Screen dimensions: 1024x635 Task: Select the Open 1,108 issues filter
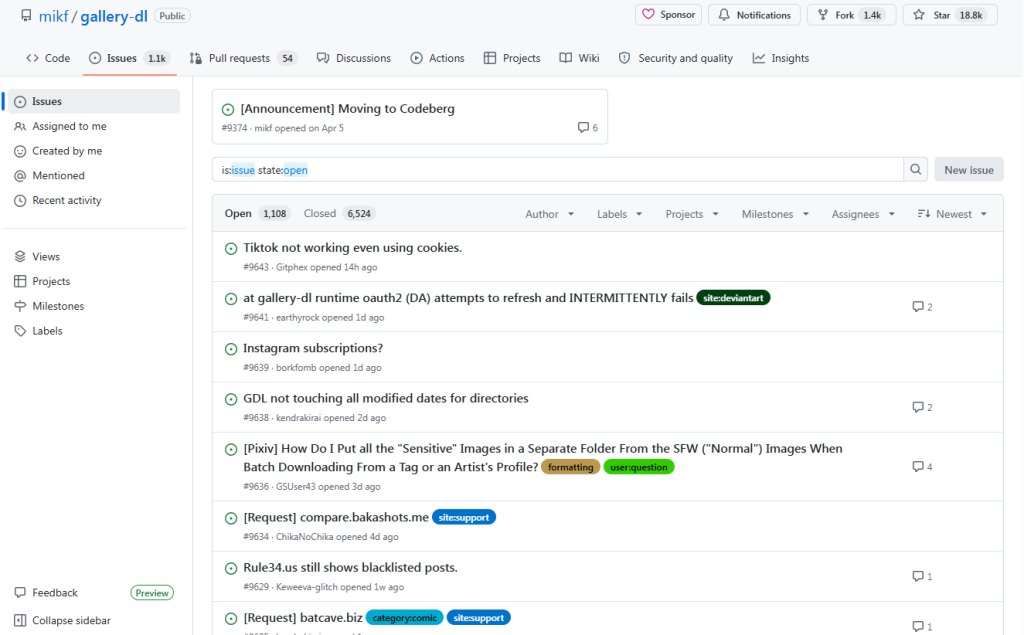(257, 214)
